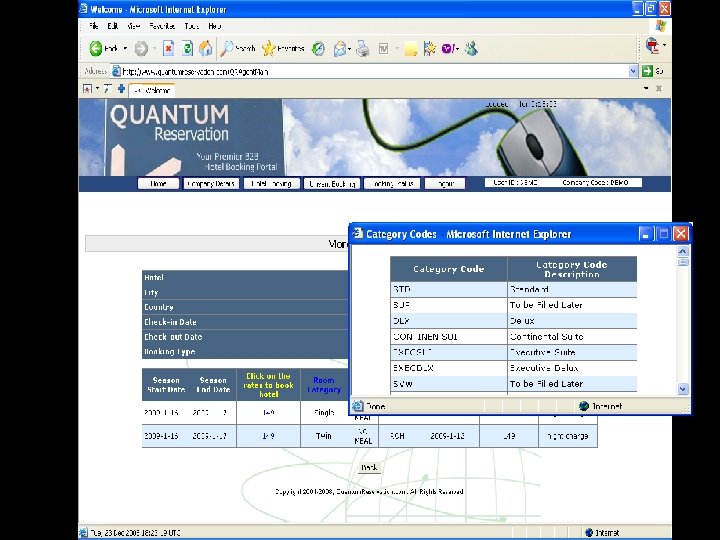Click the Category Codes popup scroll down arrow
Image resolution: width=720 pixels, height=540 pixels.
tap(682, 389)
